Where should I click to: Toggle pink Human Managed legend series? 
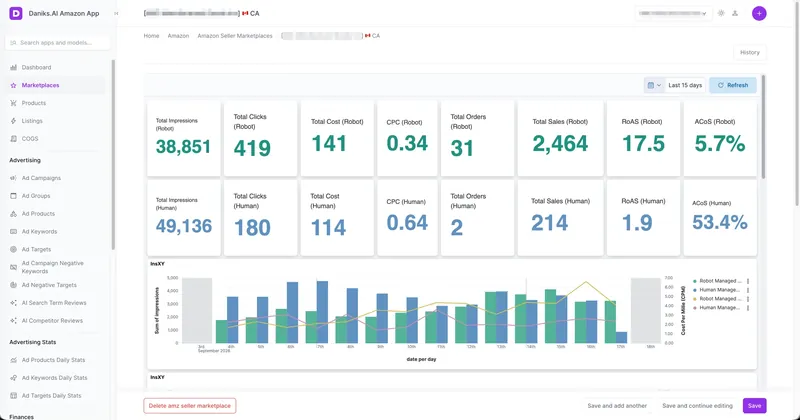tap(715, 308)
